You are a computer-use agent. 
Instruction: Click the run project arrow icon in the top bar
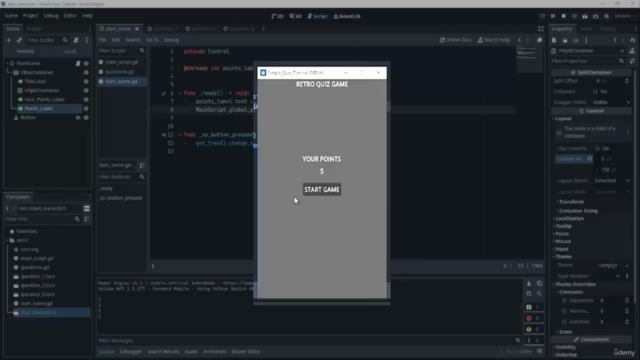tap(542, 16)
